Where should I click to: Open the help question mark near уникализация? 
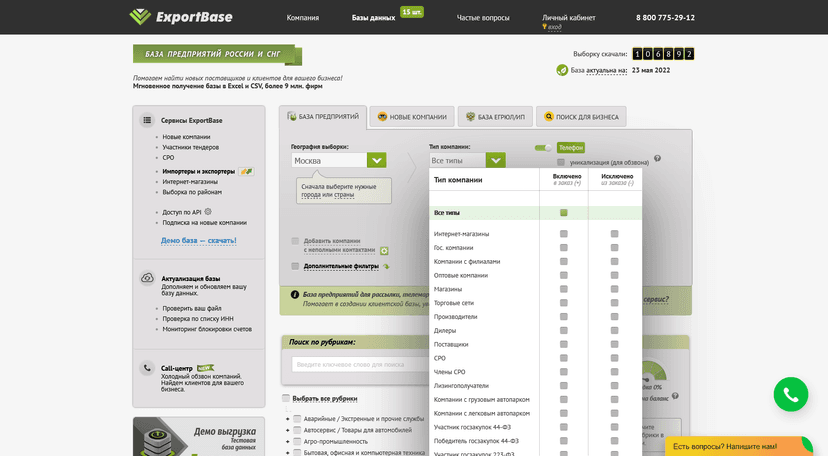pyautogui.click(x=657, y=158)
